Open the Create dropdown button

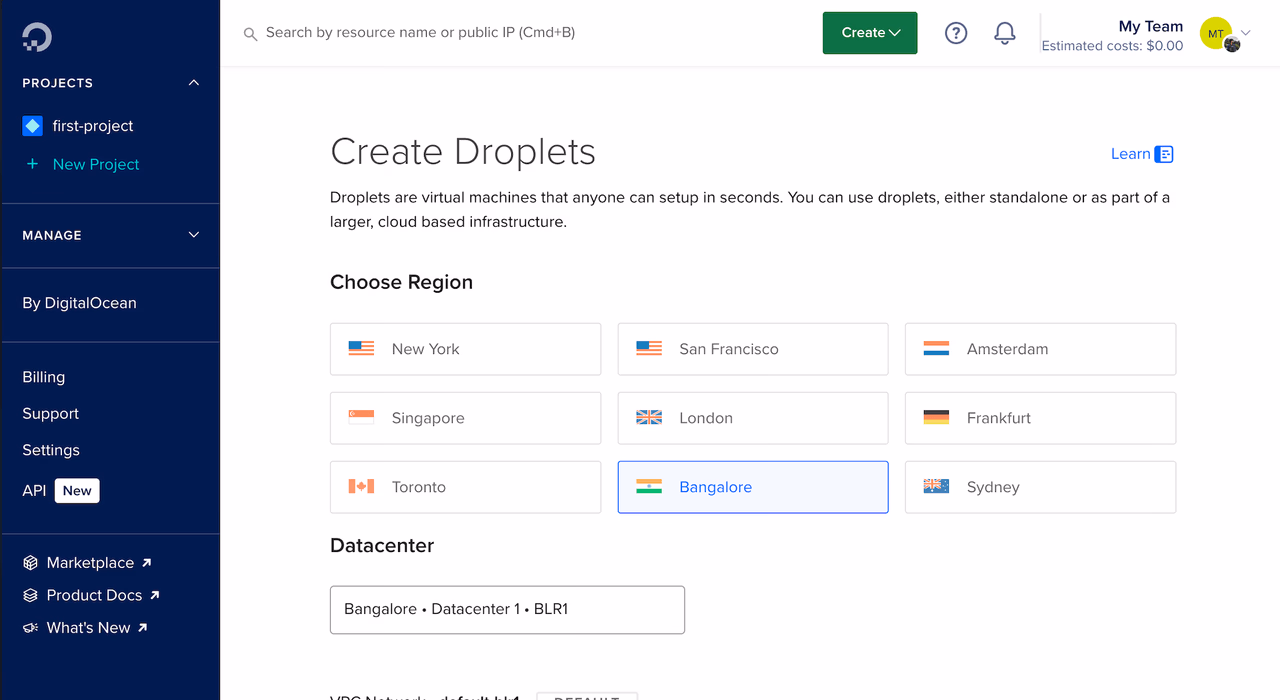click(870, 33)
